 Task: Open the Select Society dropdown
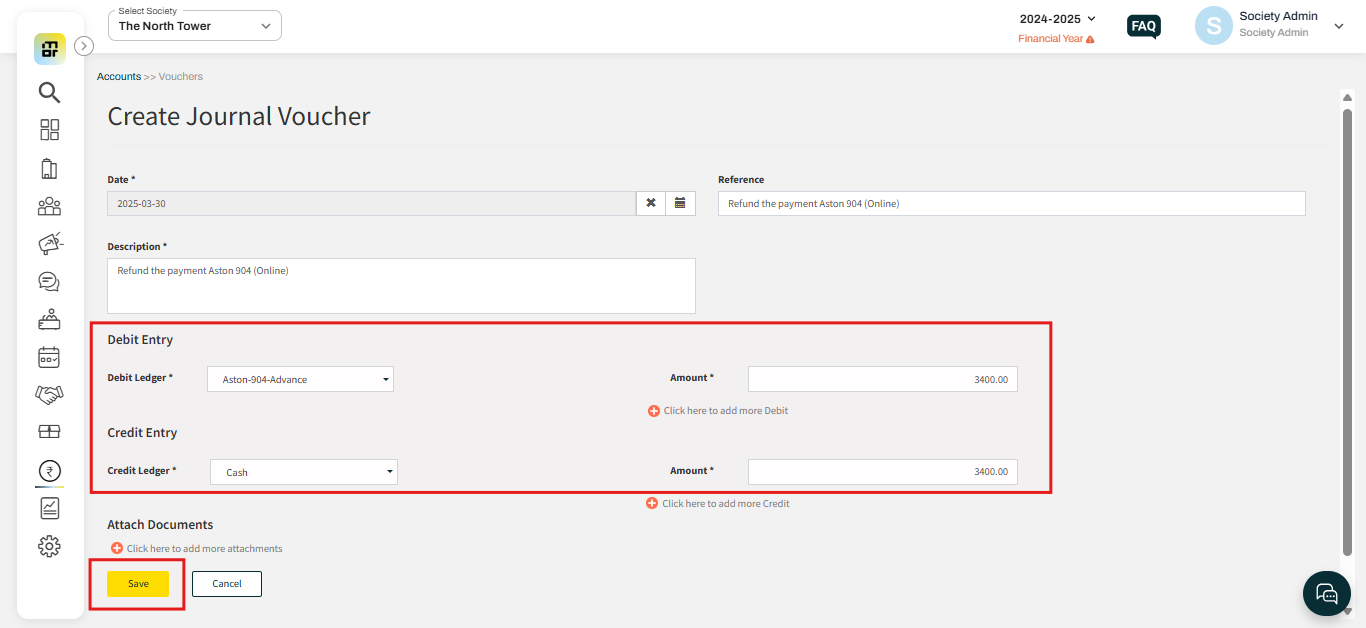pos(195,26)
